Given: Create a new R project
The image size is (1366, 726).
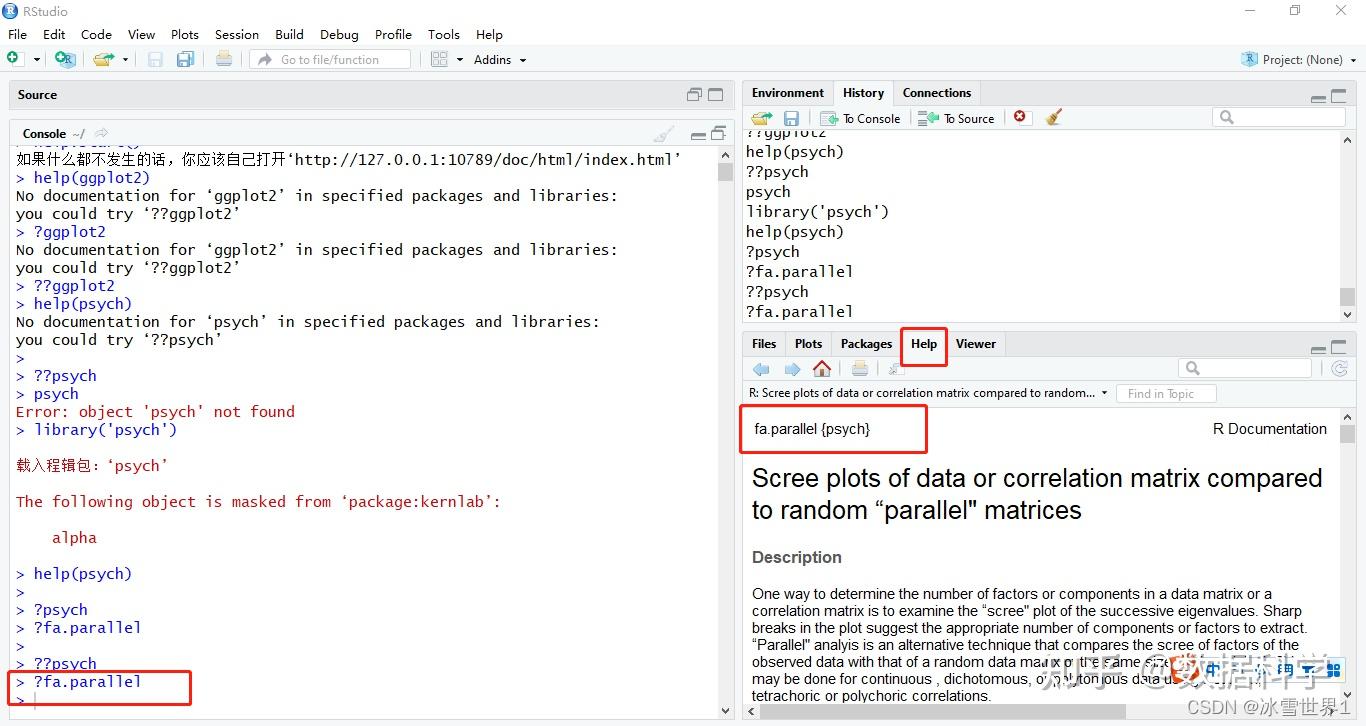Looking at the screenshot, I should pyautogui.click(x=65, y=60).
